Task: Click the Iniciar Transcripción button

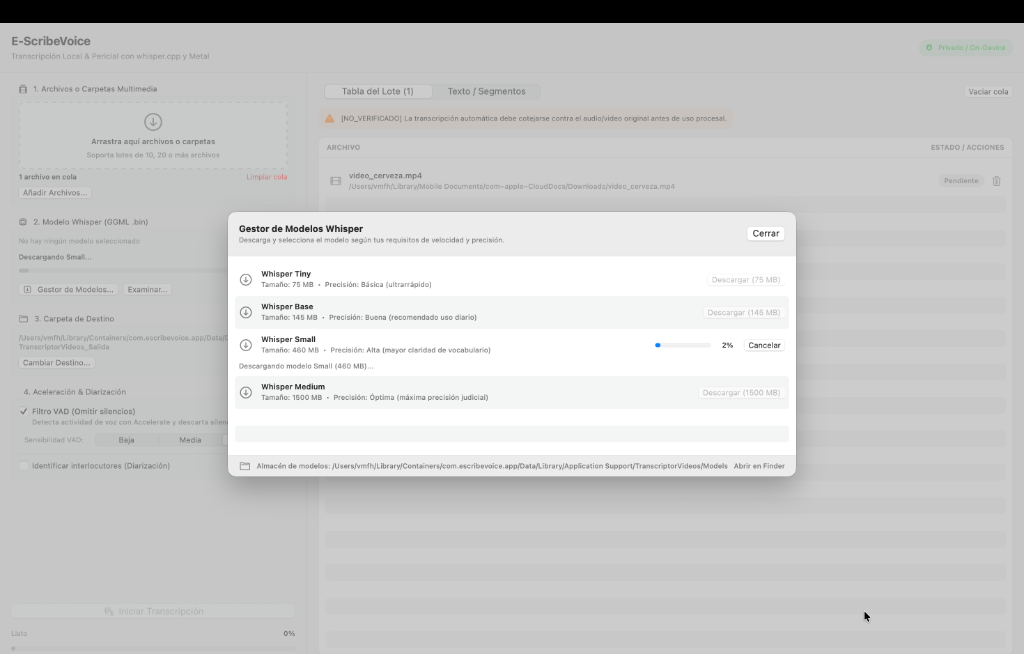Action: pos(153,612)
